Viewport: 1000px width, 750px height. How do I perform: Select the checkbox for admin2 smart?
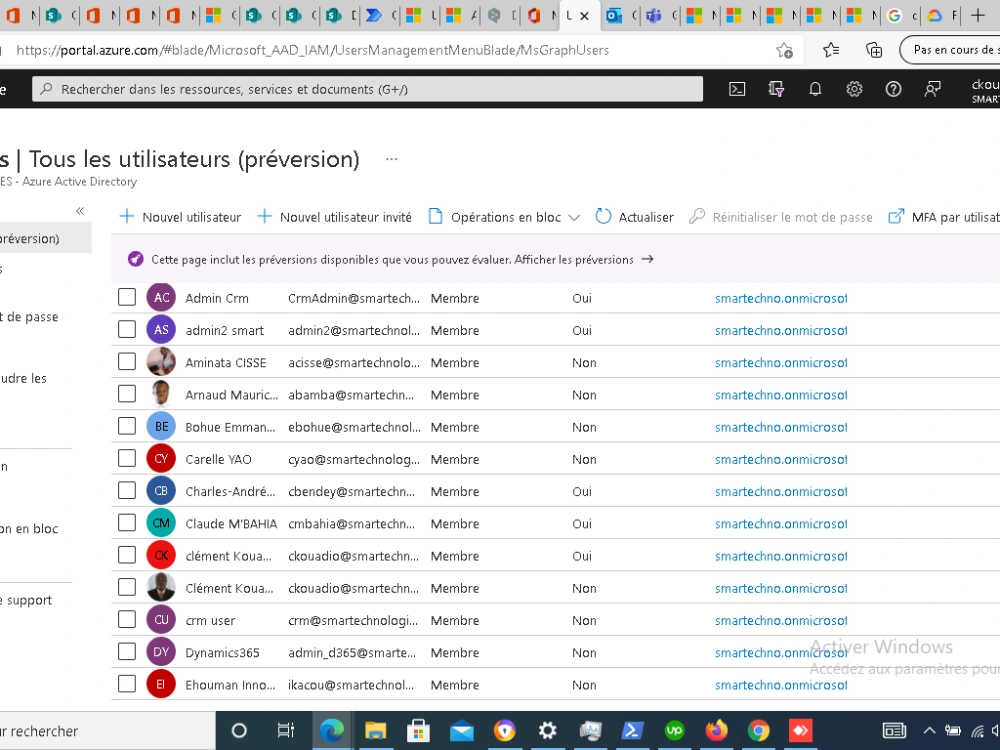tap(127, 330)
